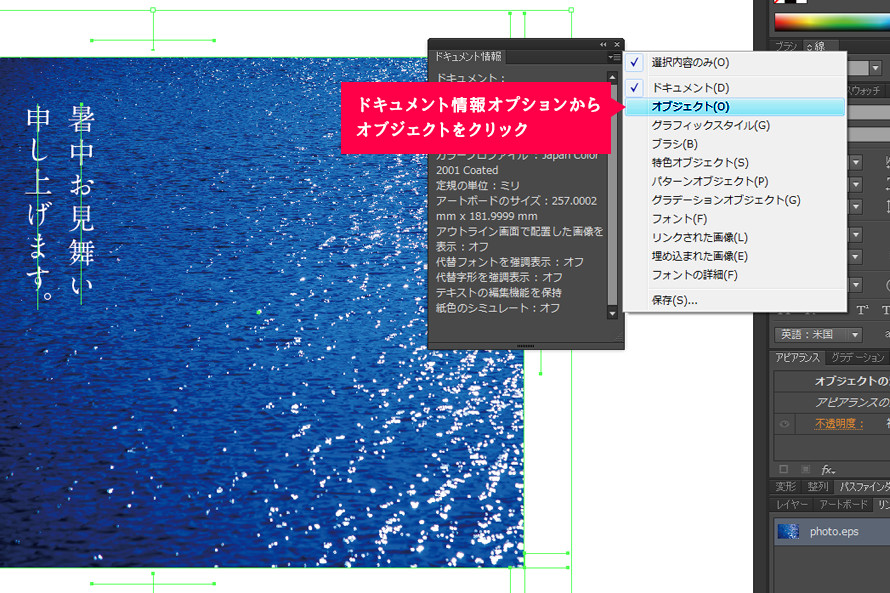890x593 pixels.
Task: Switch to the 整列 tab
Action: coord(818,487)
